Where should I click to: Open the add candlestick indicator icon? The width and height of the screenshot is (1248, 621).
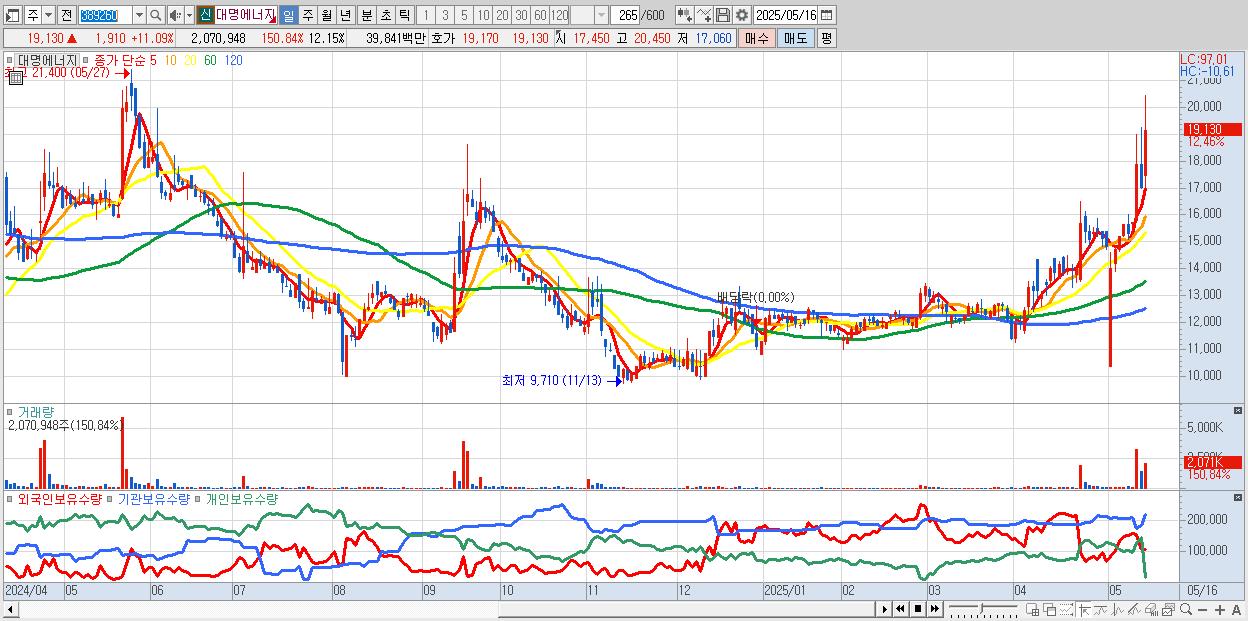(685, 15)
